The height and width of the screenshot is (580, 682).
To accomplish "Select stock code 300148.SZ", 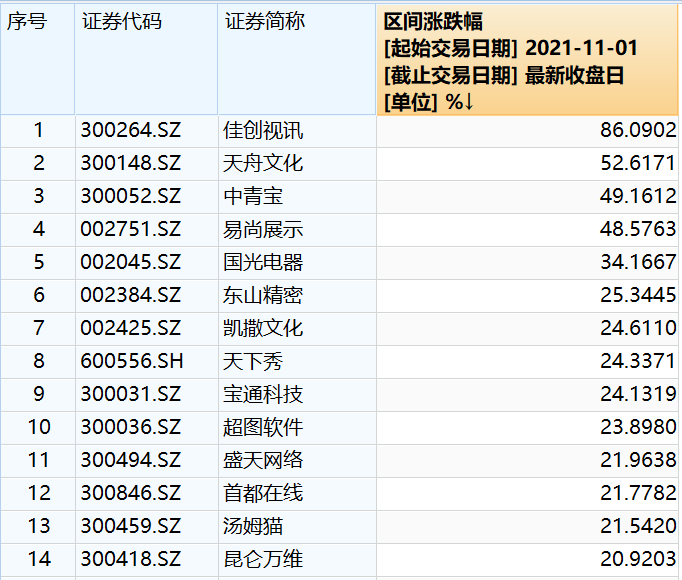I will coord(130,163).
